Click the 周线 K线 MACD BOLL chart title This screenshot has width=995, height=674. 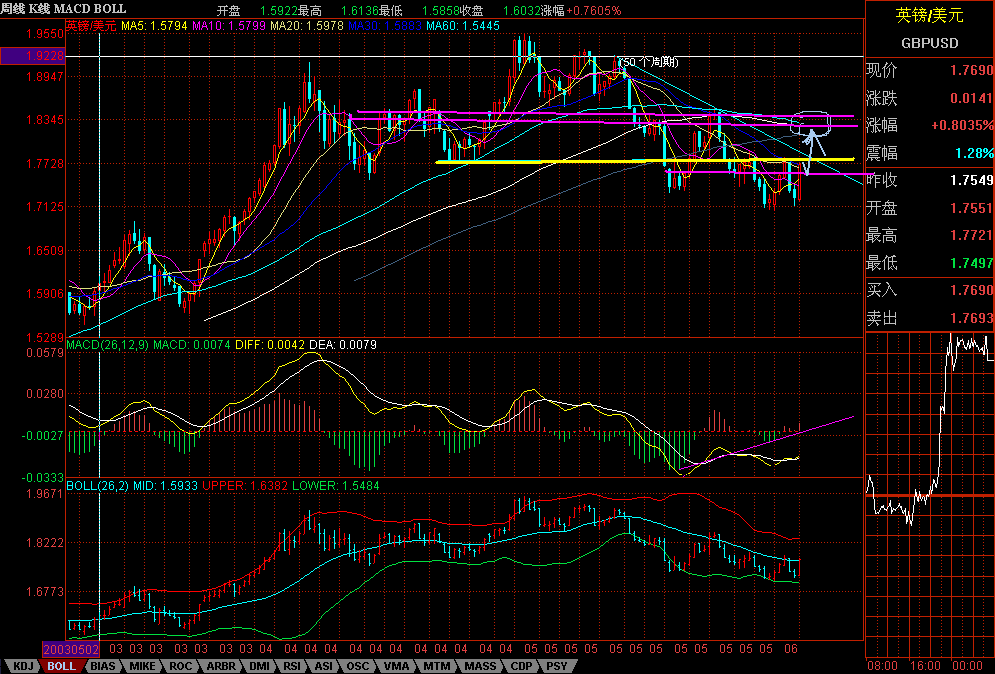click(63, 9)
